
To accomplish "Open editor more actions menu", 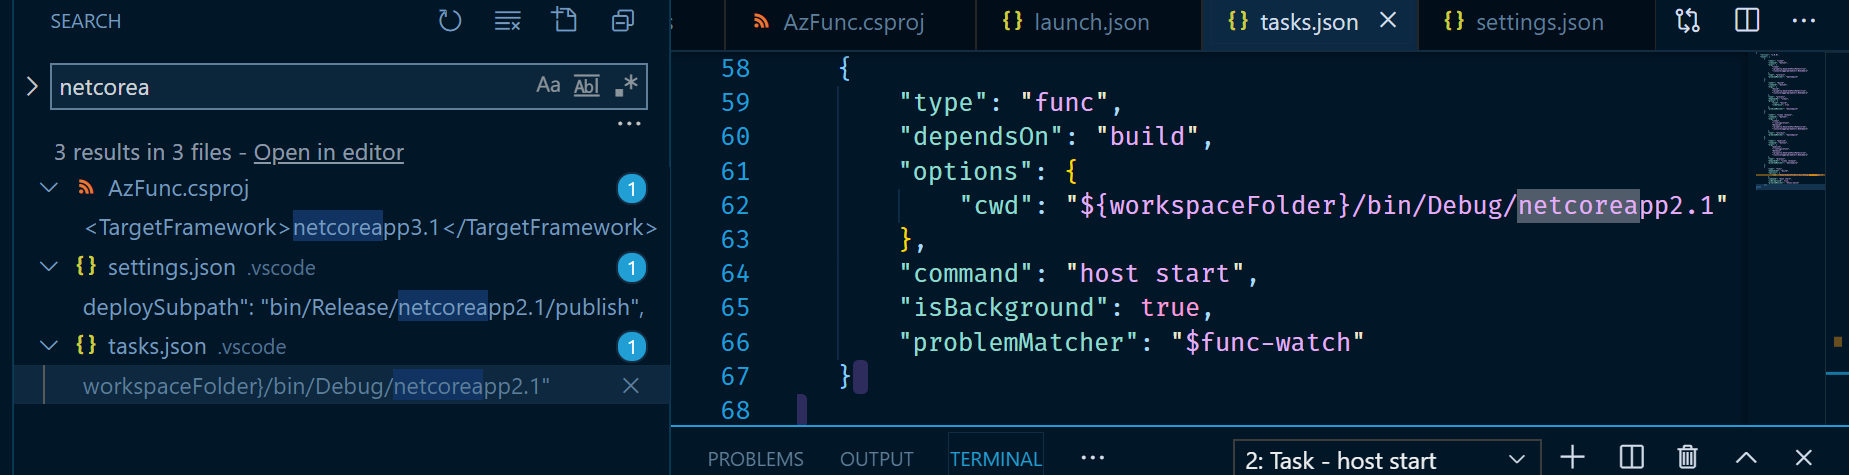I will 1804,21.
